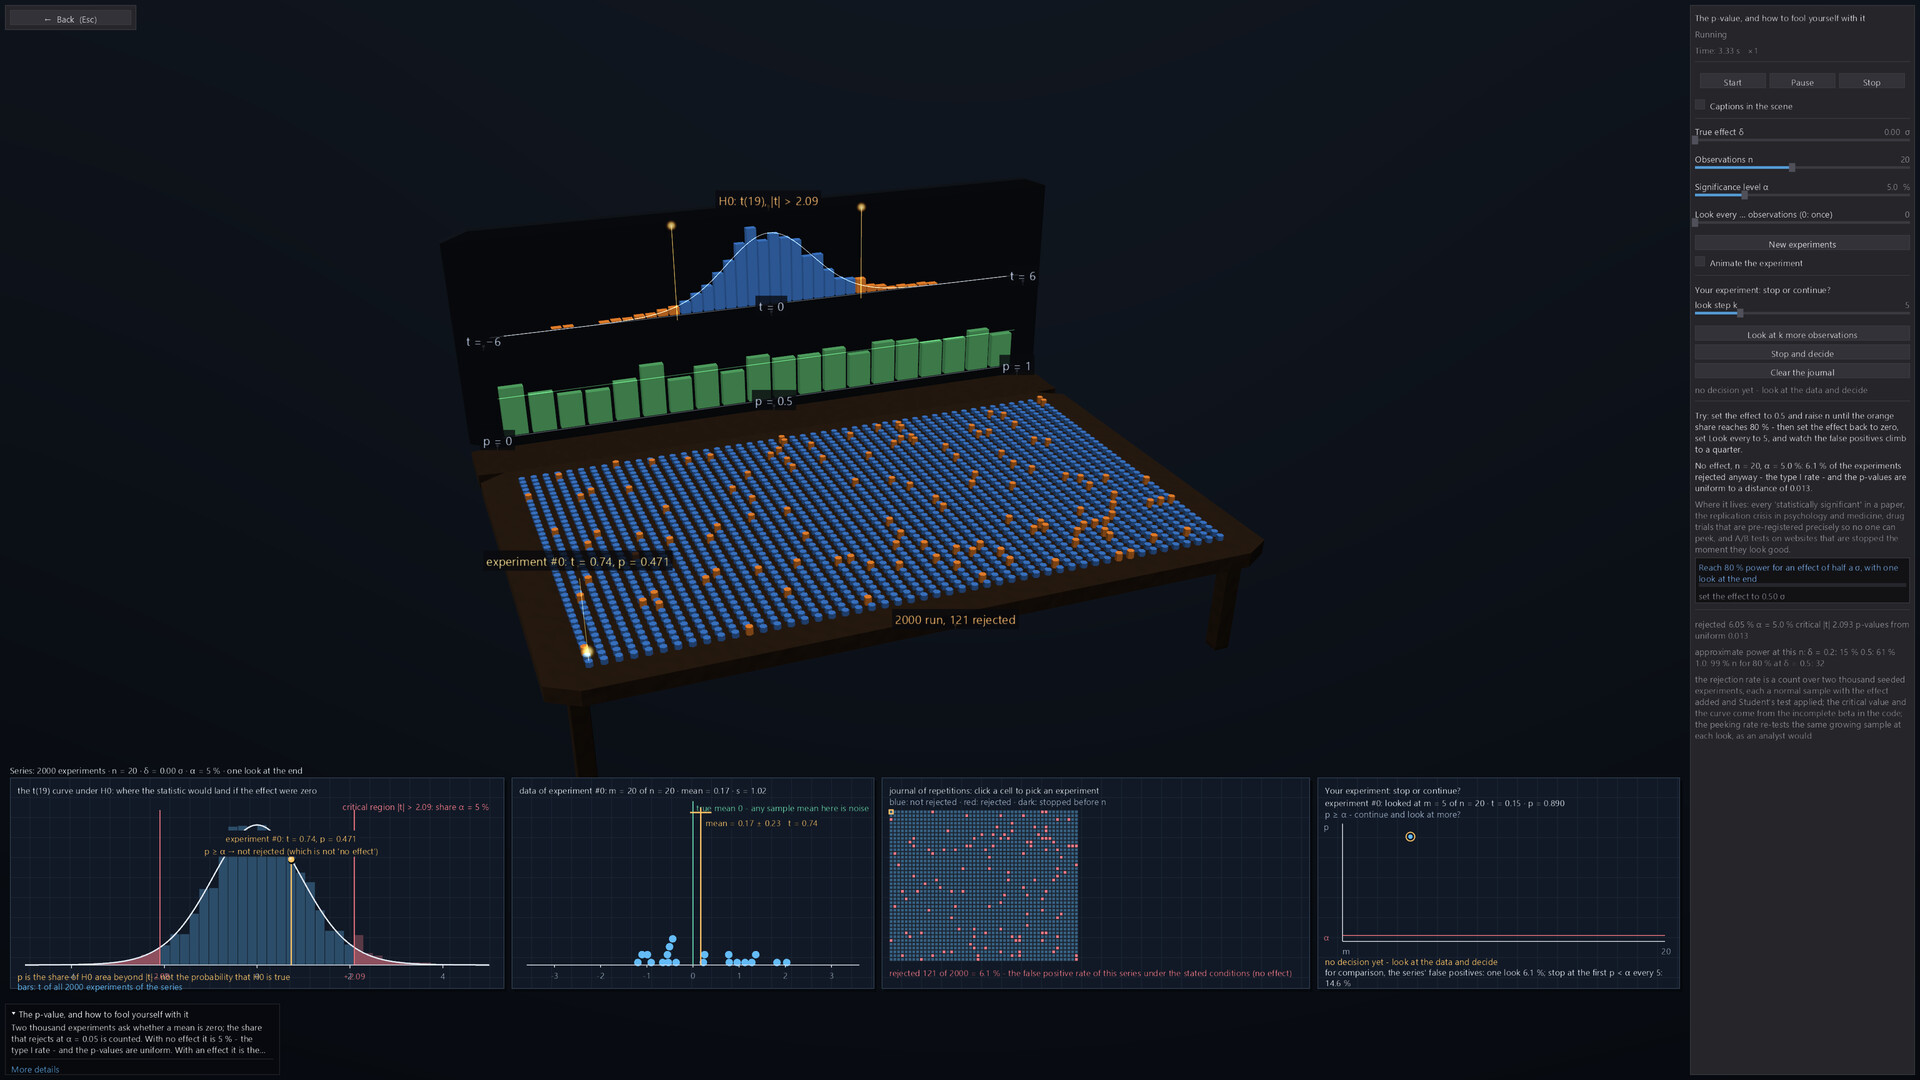Image resolution: width=1920 pixels, height=1080 pixels.
Task: Click the 't = 6' axis label
Action: tap(1022, 276)
